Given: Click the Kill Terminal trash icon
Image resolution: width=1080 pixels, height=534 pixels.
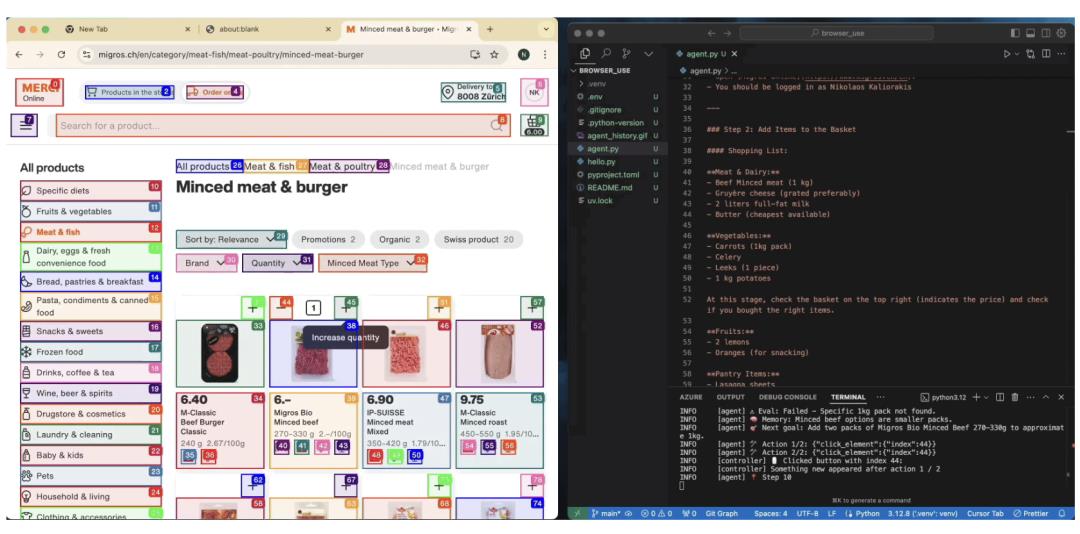Looking at the screenshot, I should (x=1015, y=398).
